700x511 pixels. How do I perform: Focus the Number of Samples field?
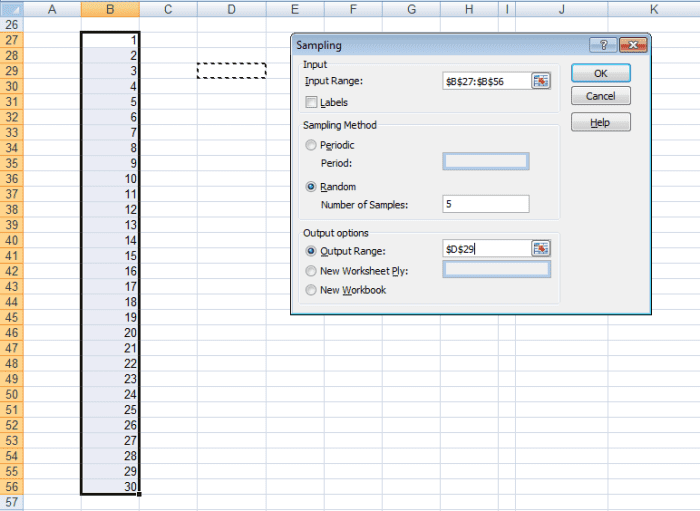[x=486, y=204]
